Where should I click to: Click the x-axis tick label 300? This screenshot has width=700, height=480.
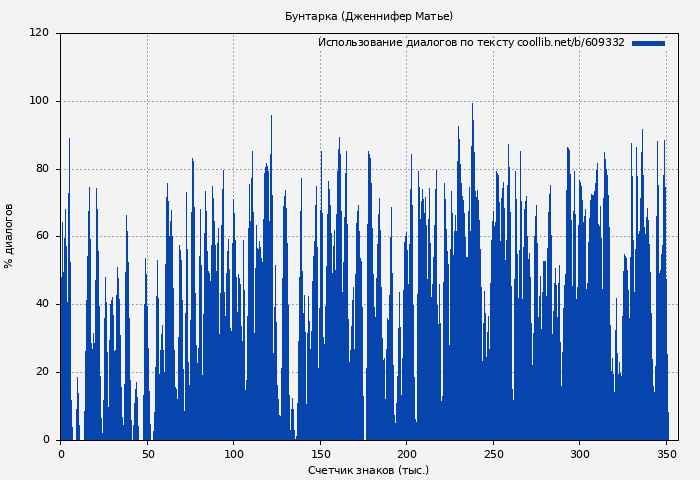click(x=580, y=454)
